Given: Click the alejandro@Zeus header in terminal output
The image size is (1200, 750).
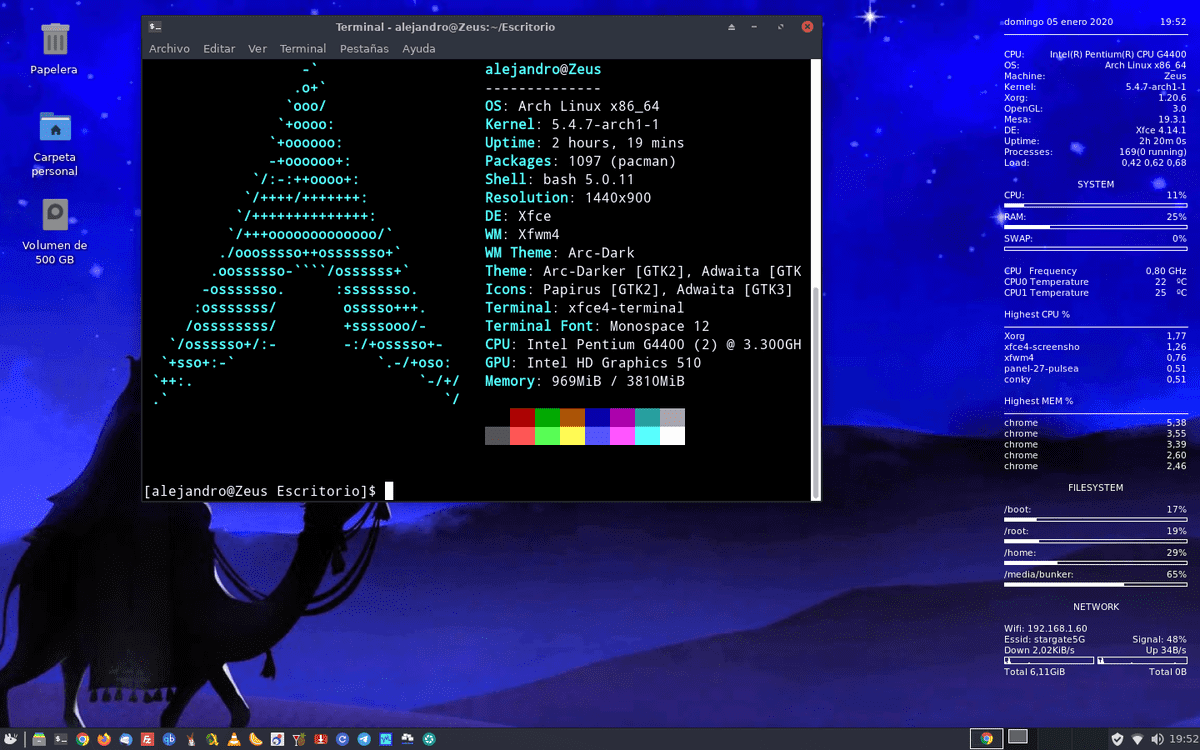Looking at the screenshot, I should 543,69.
